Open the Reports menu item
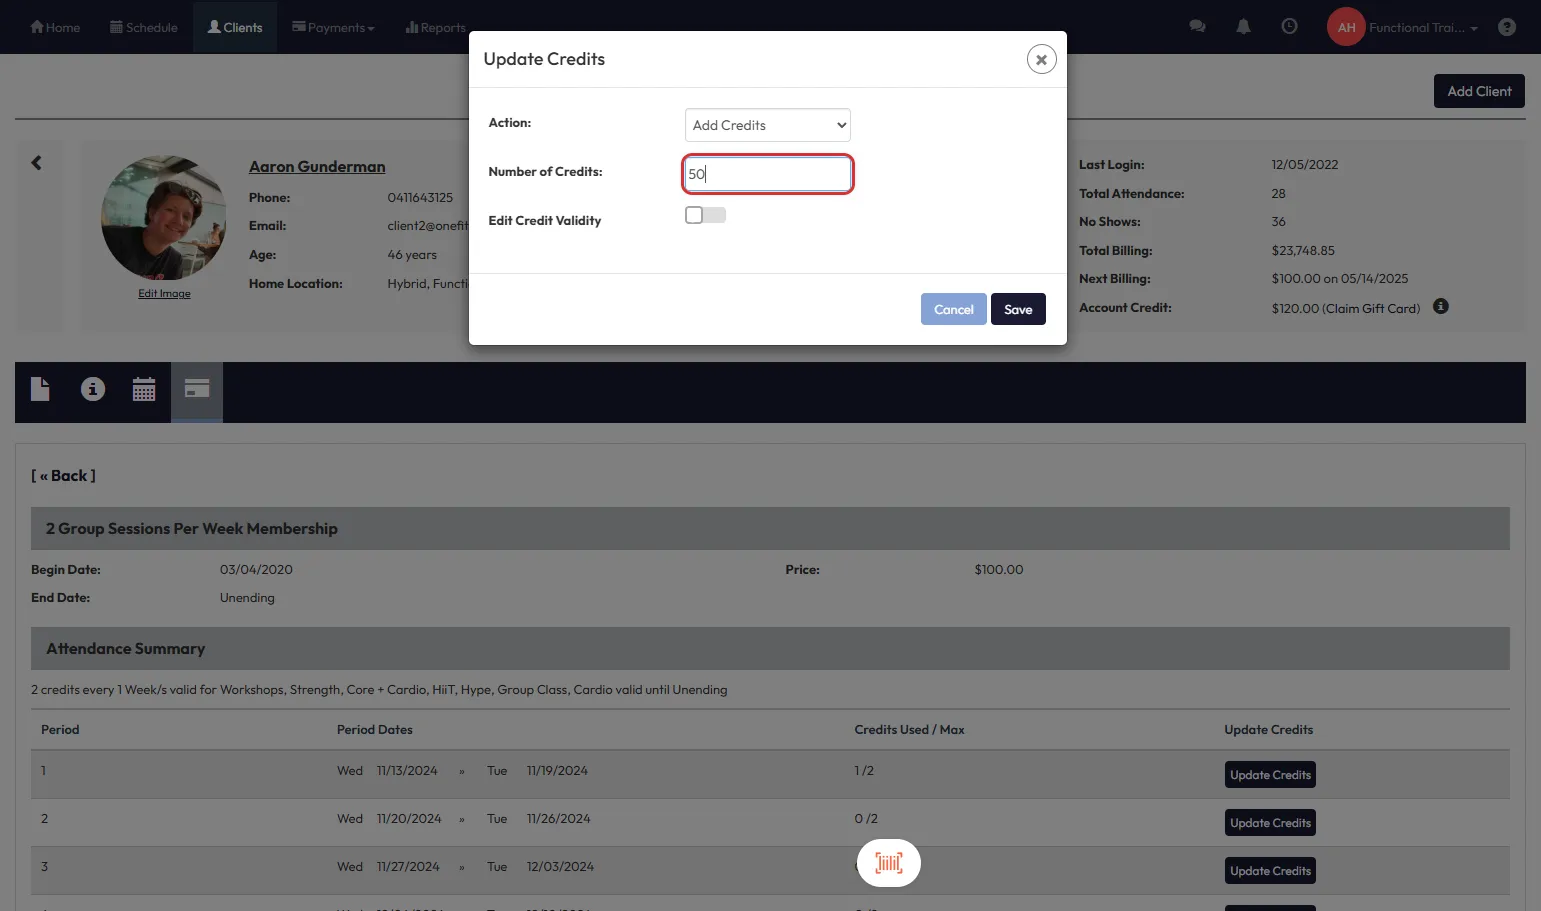The width and height of the screenshot is (1541, 911). coord(436,27)
